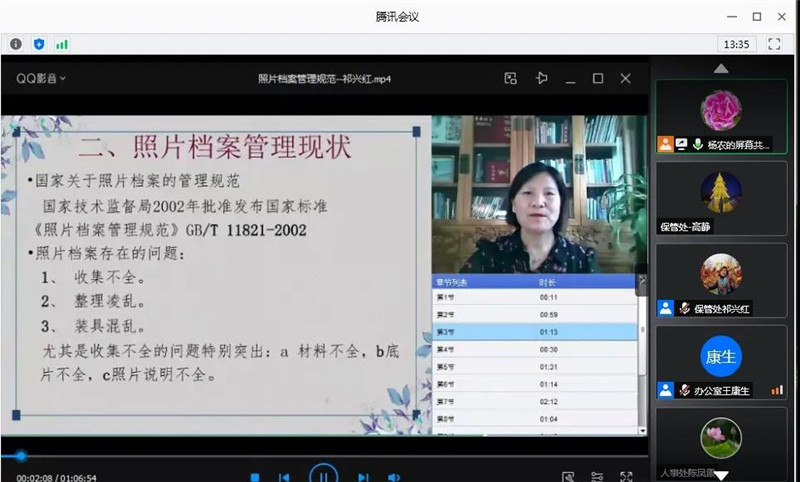The width and height of the screenshot is (800, 482).
Task: Click orange signal bars on 办公室王康生 tile
Action: 777,390
